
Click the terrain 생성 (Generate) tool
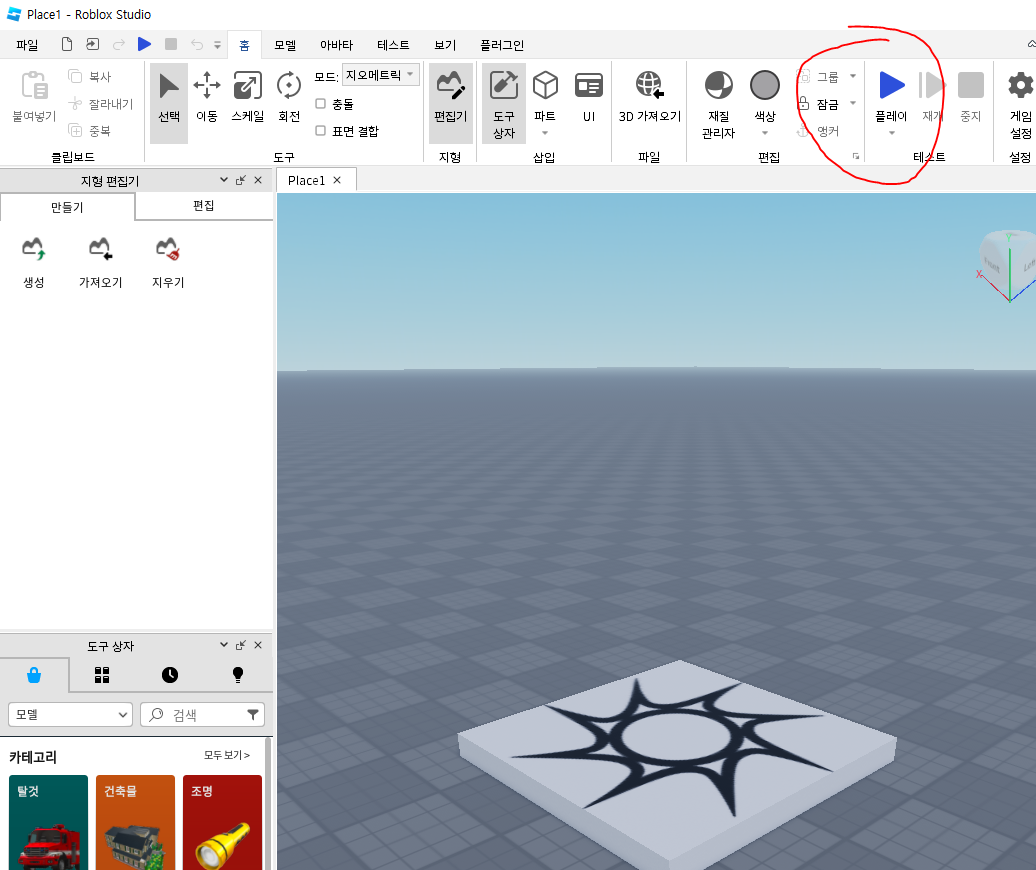coord(34,263)
